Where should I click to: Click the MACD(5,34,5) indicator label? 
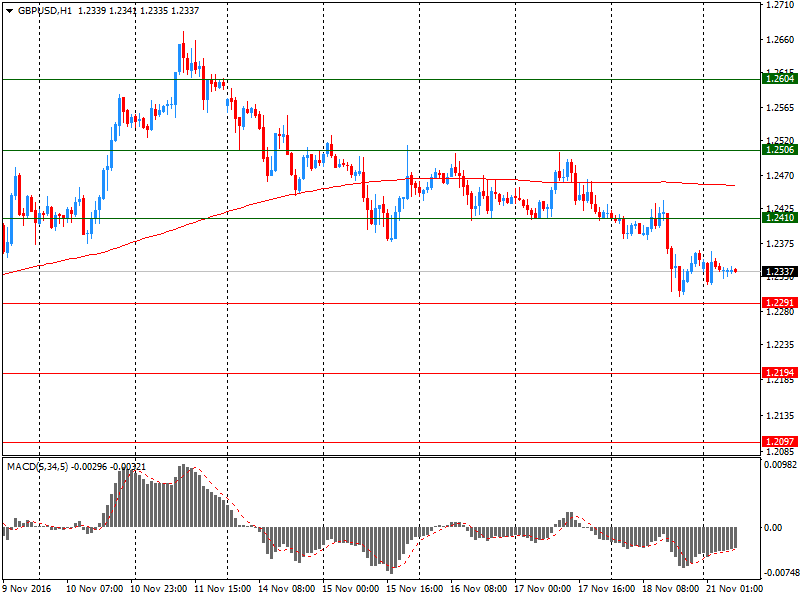tap(37, 467)
